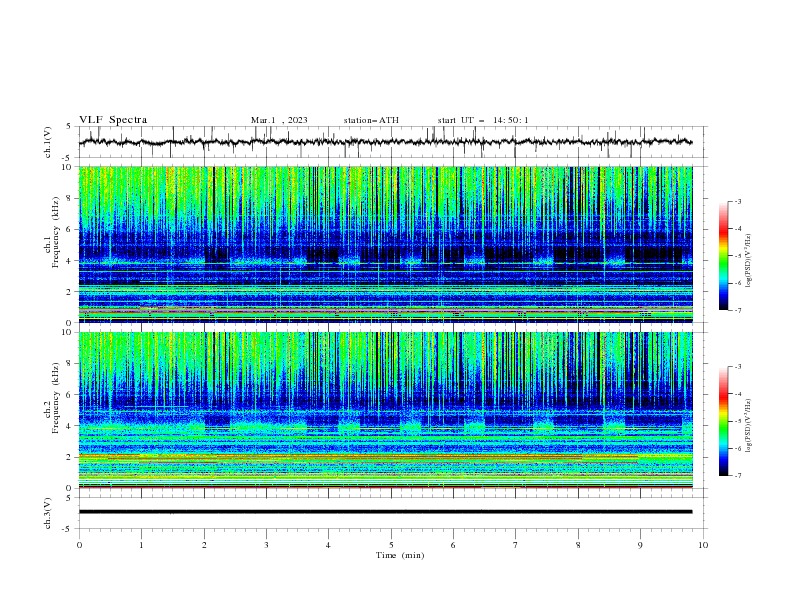The width and height of the screenshot is (792, 612).
Task: Click the "ch.1(V)" waveform axis label
Action: [48, 142]
